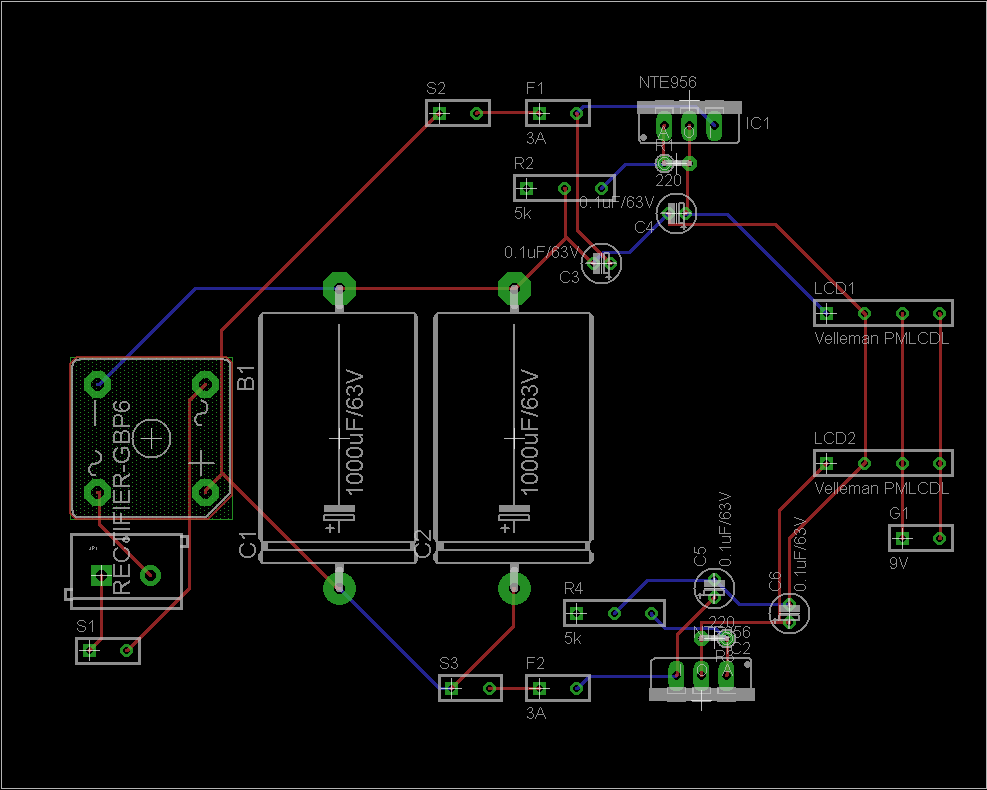The width and height of the screenshot is (987, 790).
Task: Pick the C3 0.1uF capacitor footprint
Action: tap(602, 264)
